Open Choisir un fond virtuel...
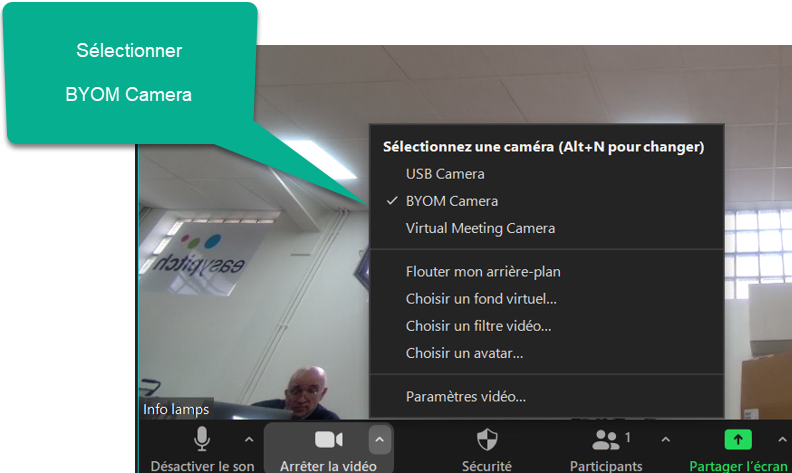 (x=481, y=298)
